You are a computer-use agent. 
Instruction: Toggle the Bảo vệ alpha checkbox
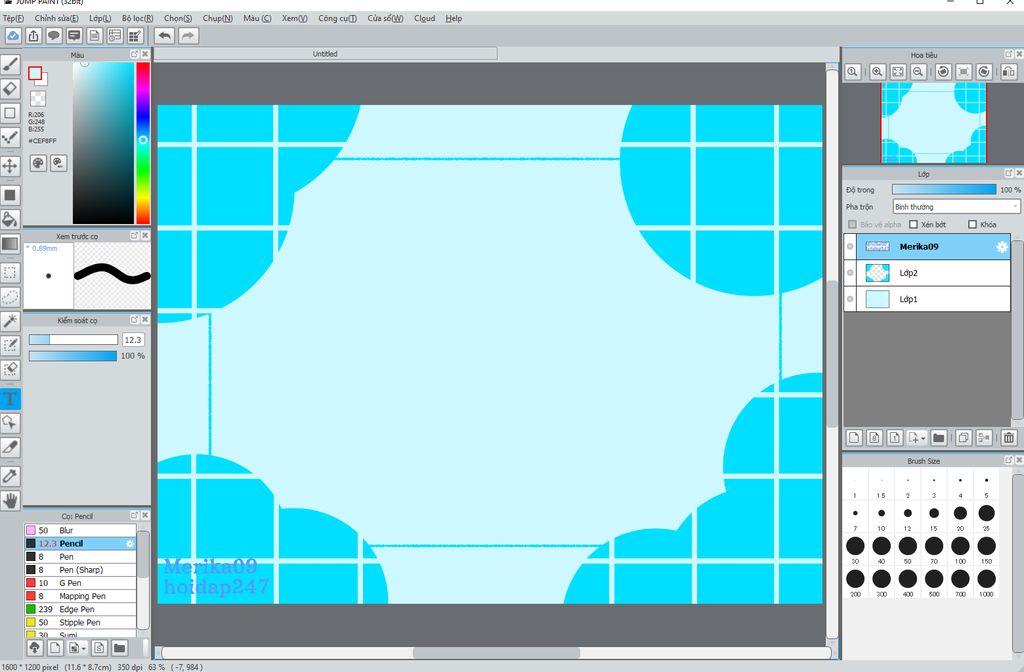coord(852,224)
